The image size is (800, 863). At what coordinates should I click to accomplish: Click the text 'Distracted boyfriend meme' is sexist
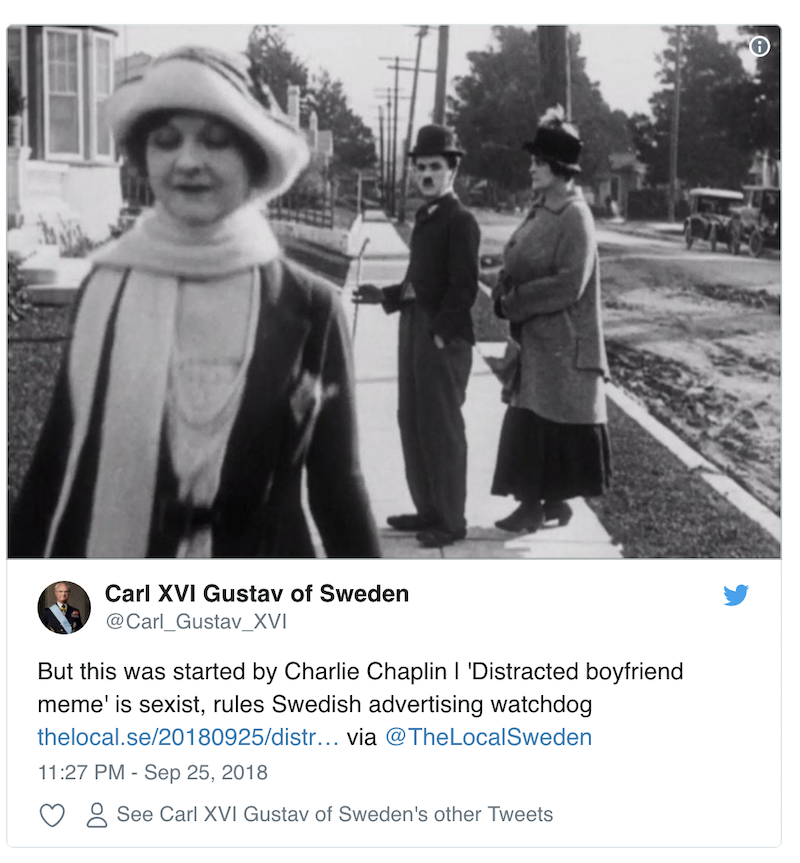pos(360,688)
